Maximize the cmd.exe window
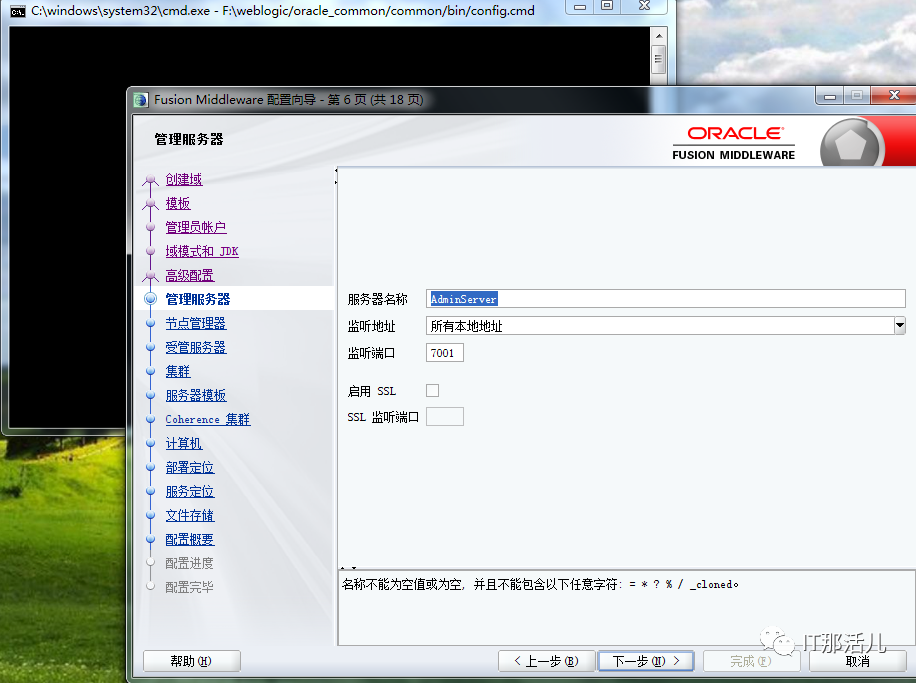Image resolution: width=916 pixels, height=683 pixels. coord(607,6)
